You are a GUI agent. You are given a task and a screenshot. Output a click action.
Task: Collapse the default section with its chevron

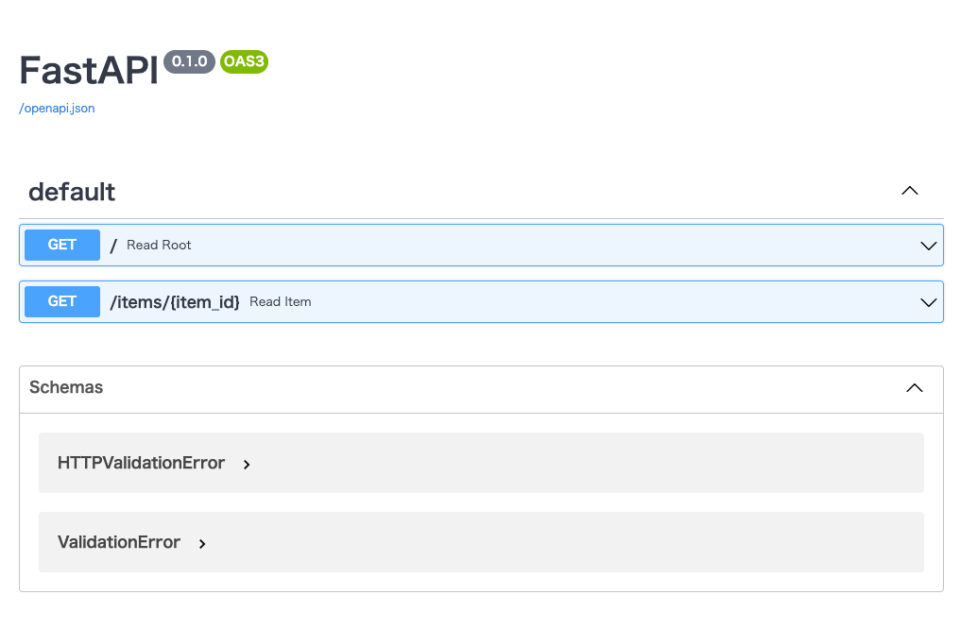[909, 190]
